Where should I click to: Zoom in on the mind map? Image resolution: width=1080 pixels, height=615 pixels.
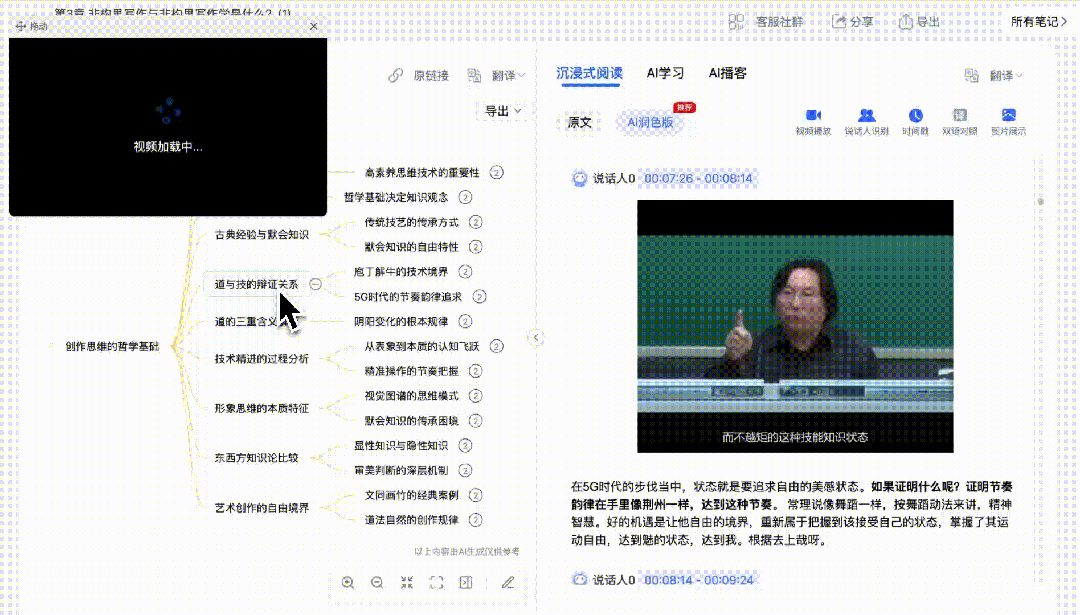point(348,582)
